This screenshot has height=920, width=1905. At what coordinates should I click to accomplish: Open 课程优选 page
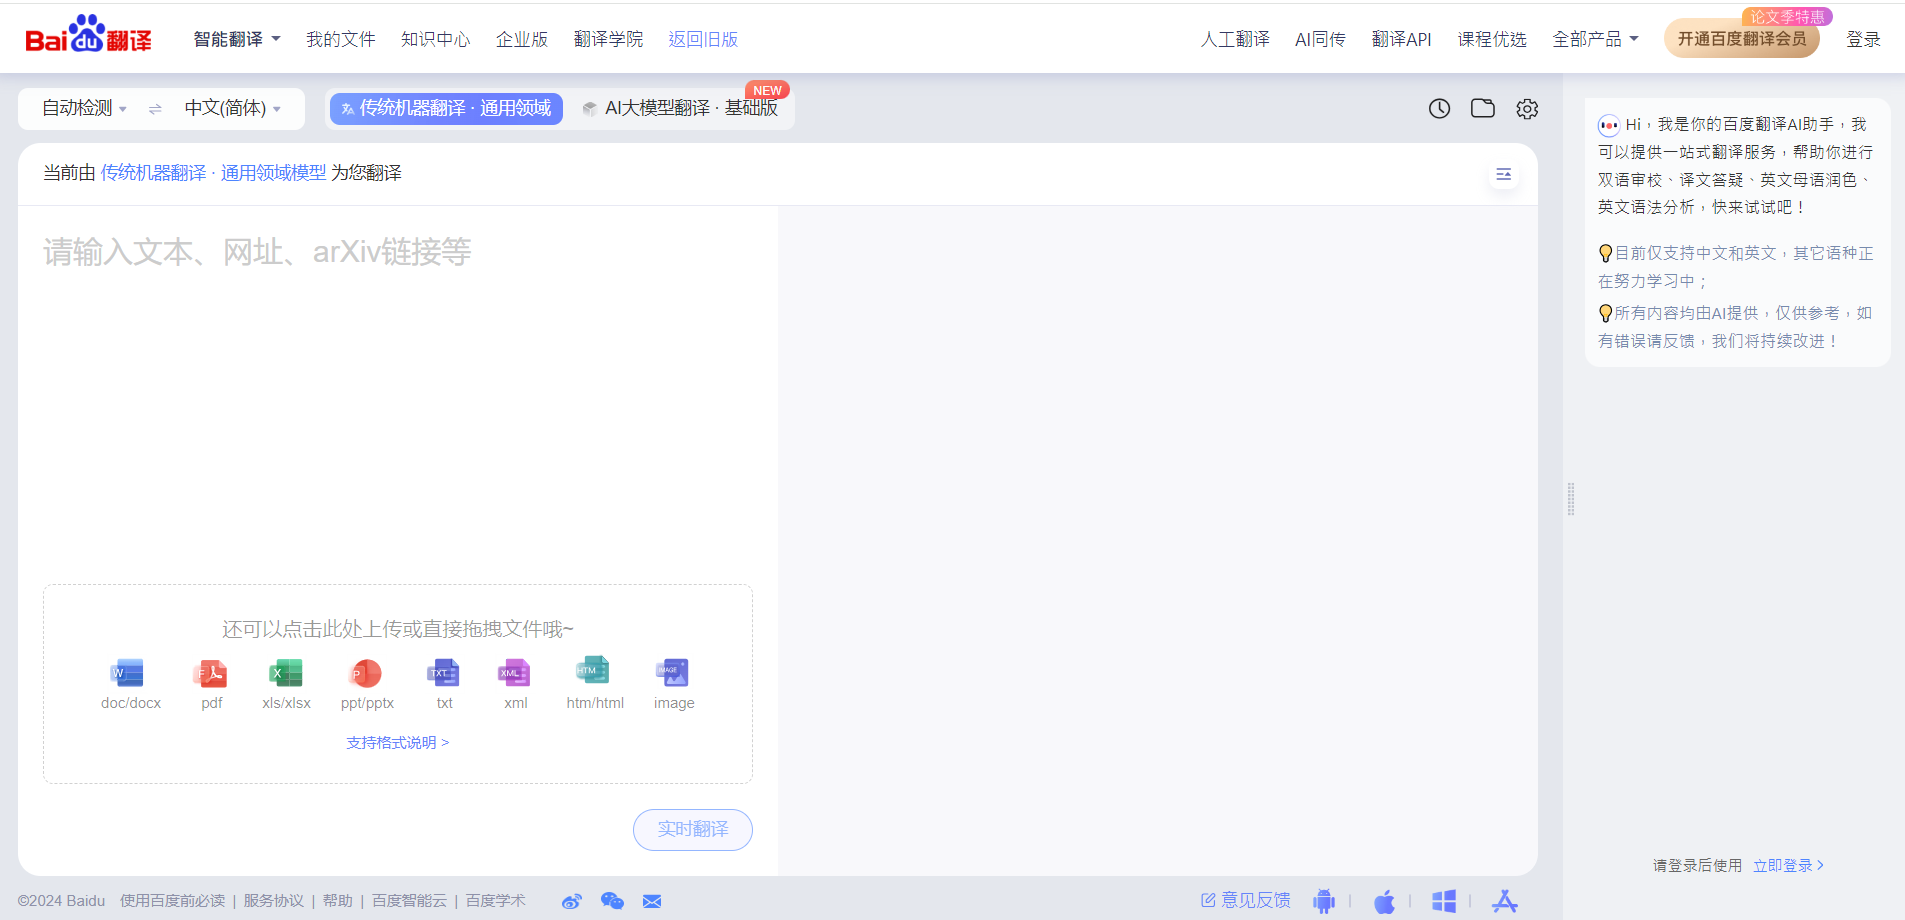tap(1492, 39)
